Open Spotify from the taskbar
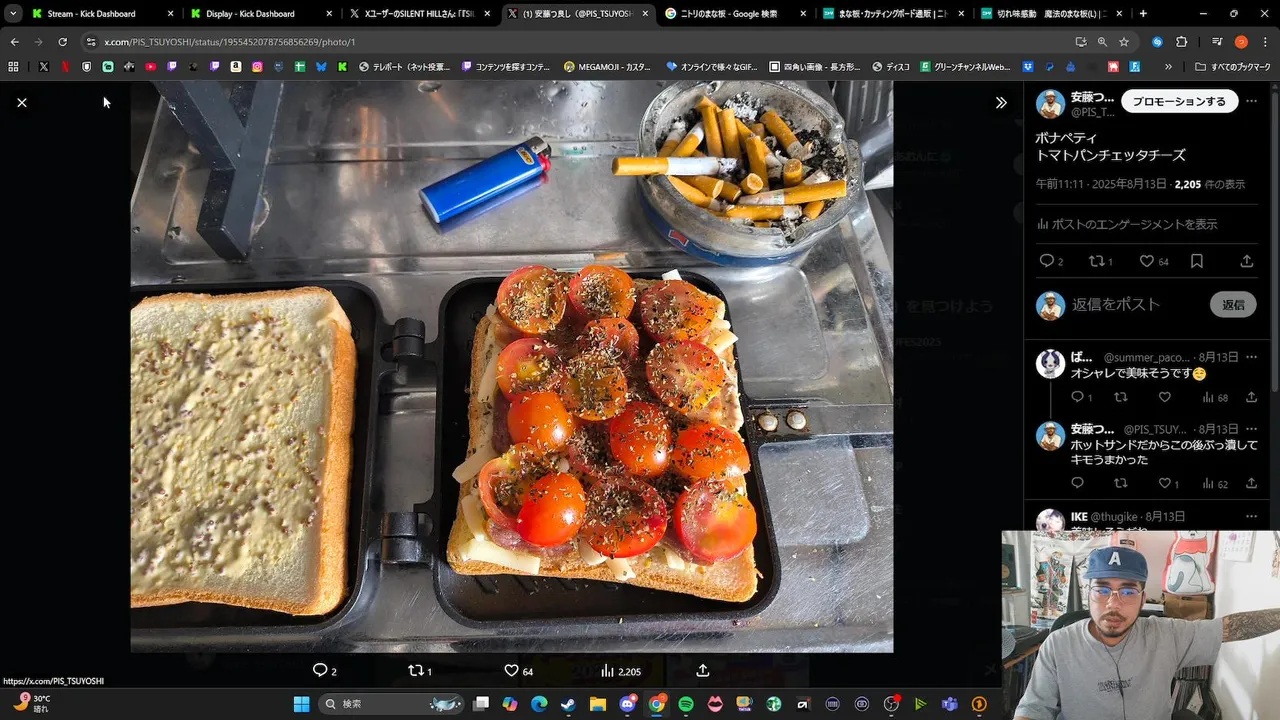The image size is (1280, 720). (x=686, y=704)
